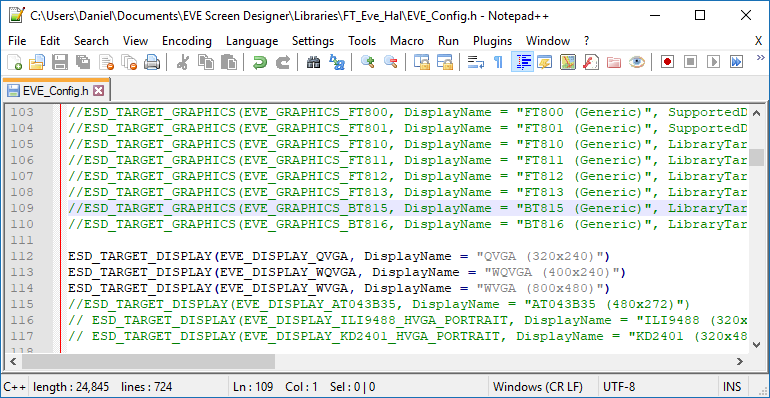Open the File menu
770x398 pixels.
17,41
